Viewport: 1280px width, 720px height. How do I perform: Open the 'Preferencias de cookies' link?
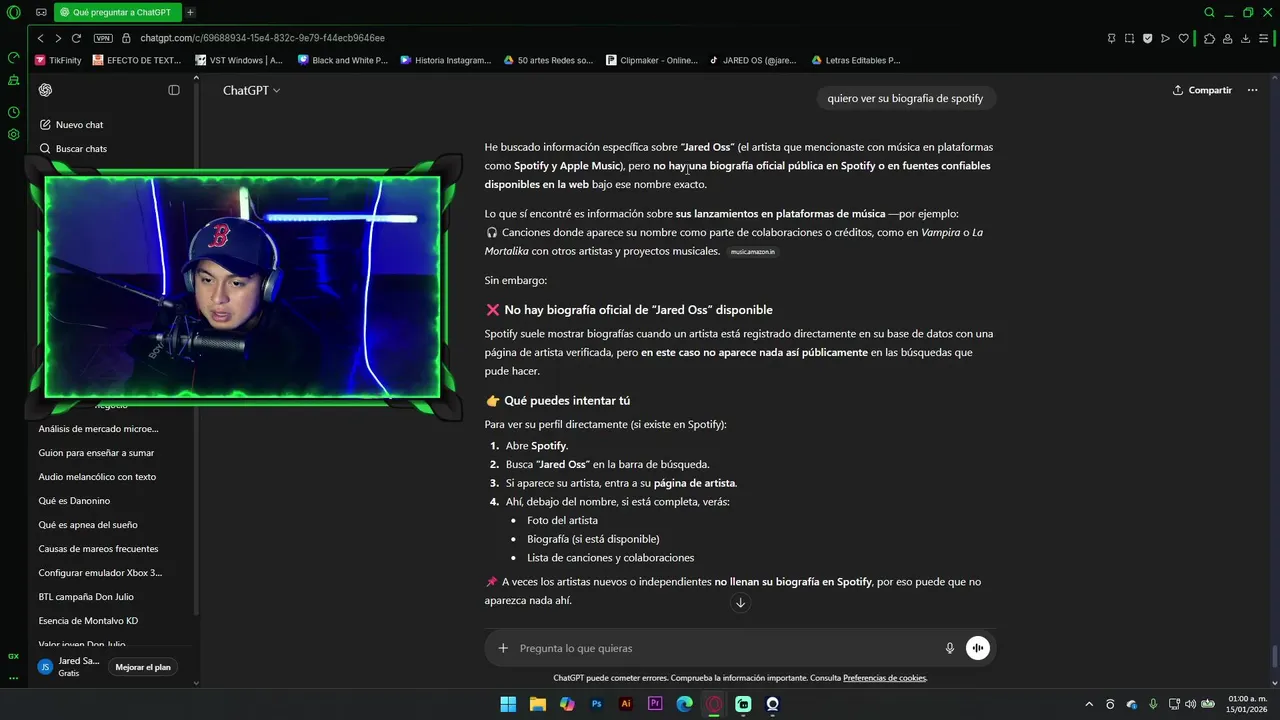point(884,678)
